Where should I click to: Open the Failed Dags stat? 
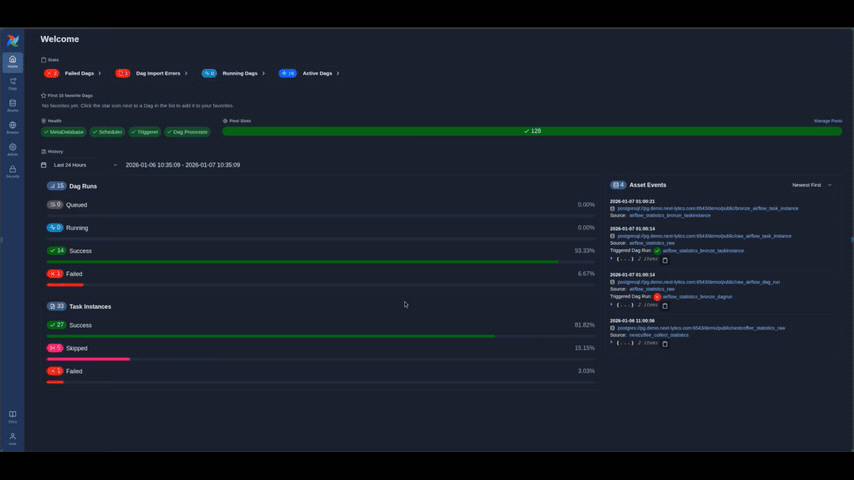point(73,73)
